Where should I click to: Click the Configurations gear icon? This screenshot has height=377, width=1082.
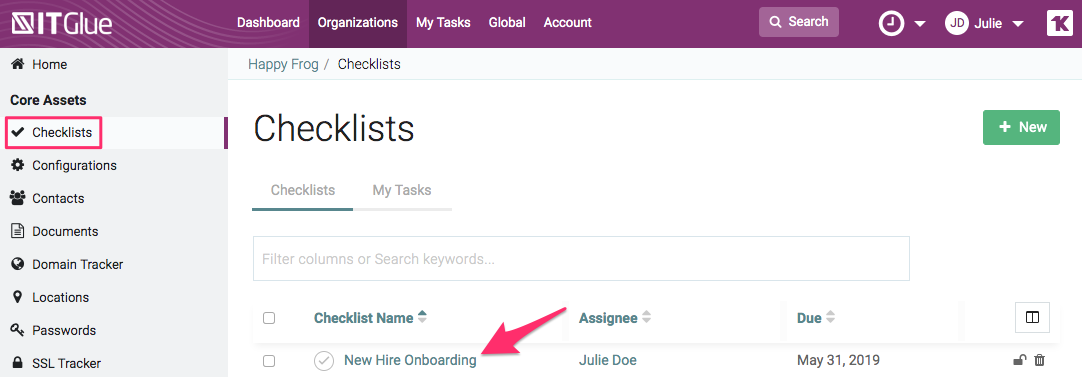(x=18, y=165)
